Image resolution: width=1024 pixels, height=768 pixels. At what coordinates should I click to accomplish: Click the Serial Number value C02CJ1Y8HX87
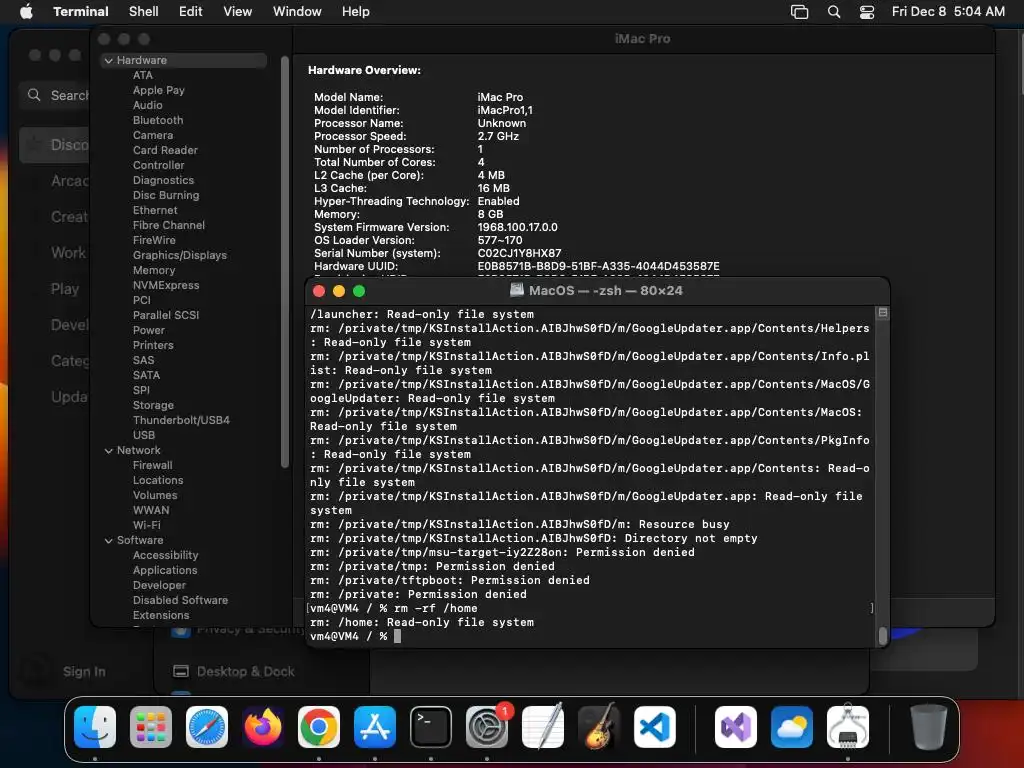click(519, 253)
